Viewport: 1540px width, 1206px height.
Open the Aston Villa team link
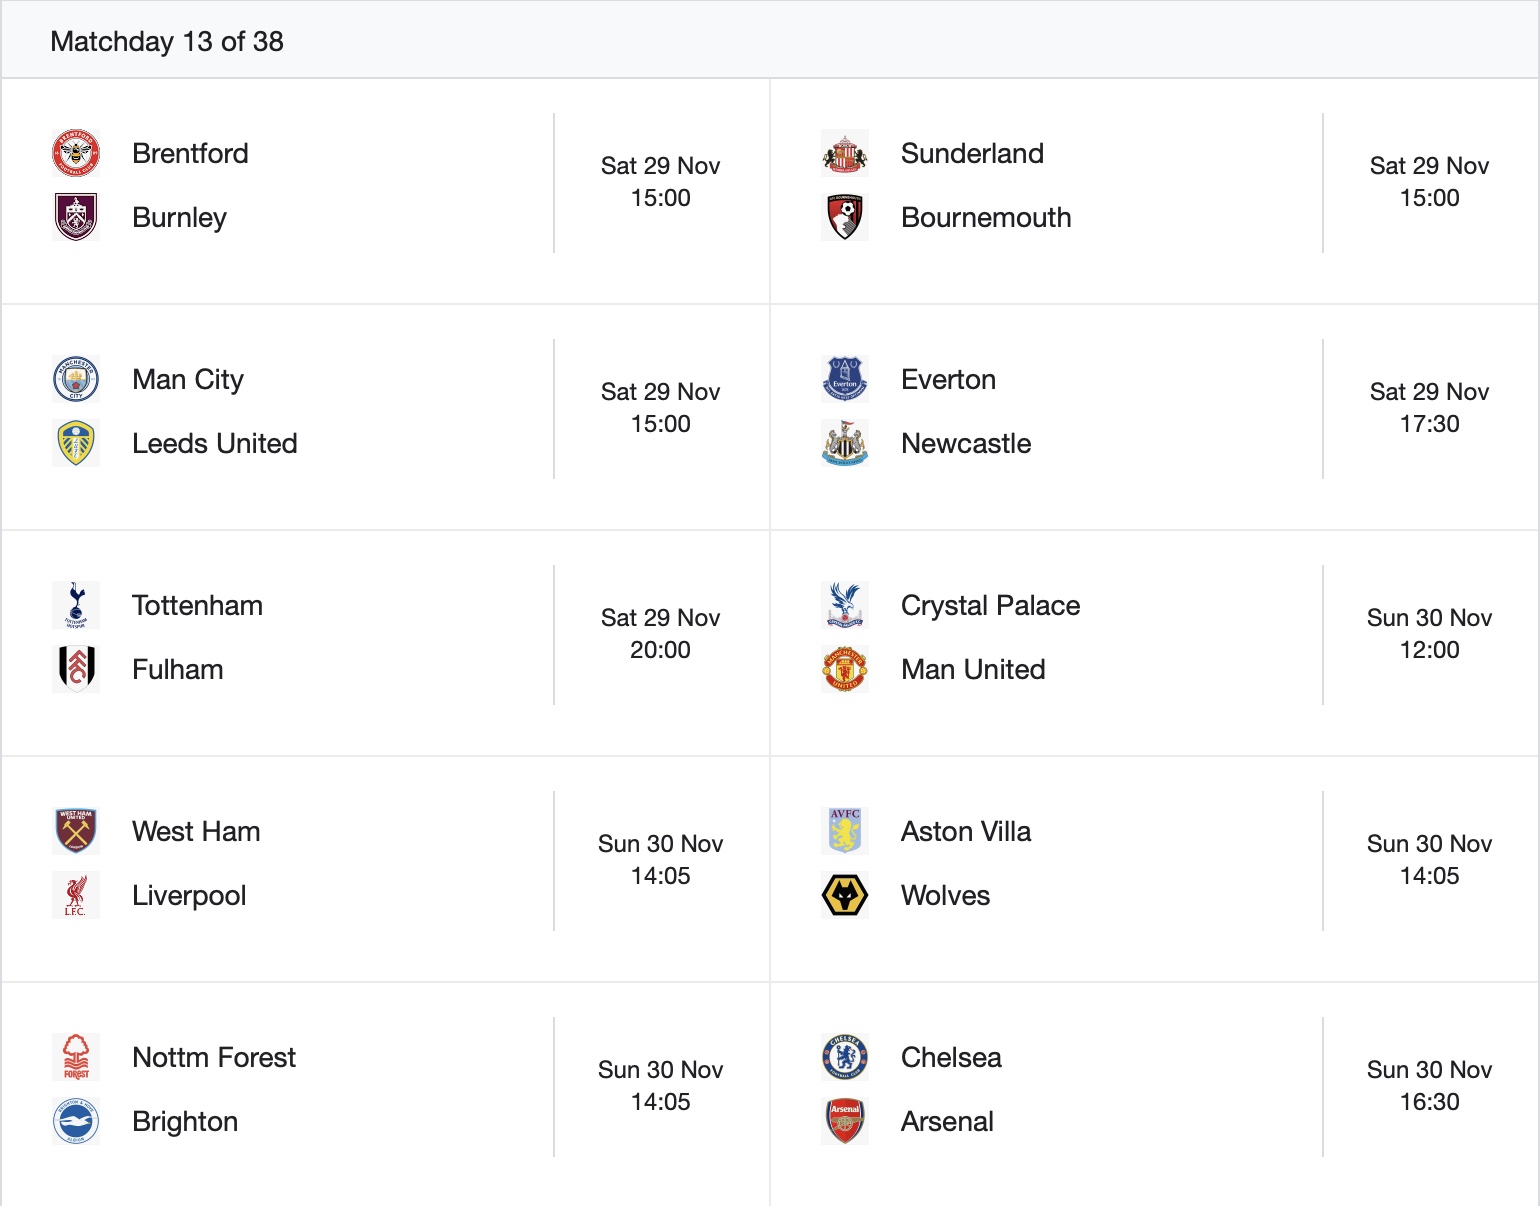(966, 832)
